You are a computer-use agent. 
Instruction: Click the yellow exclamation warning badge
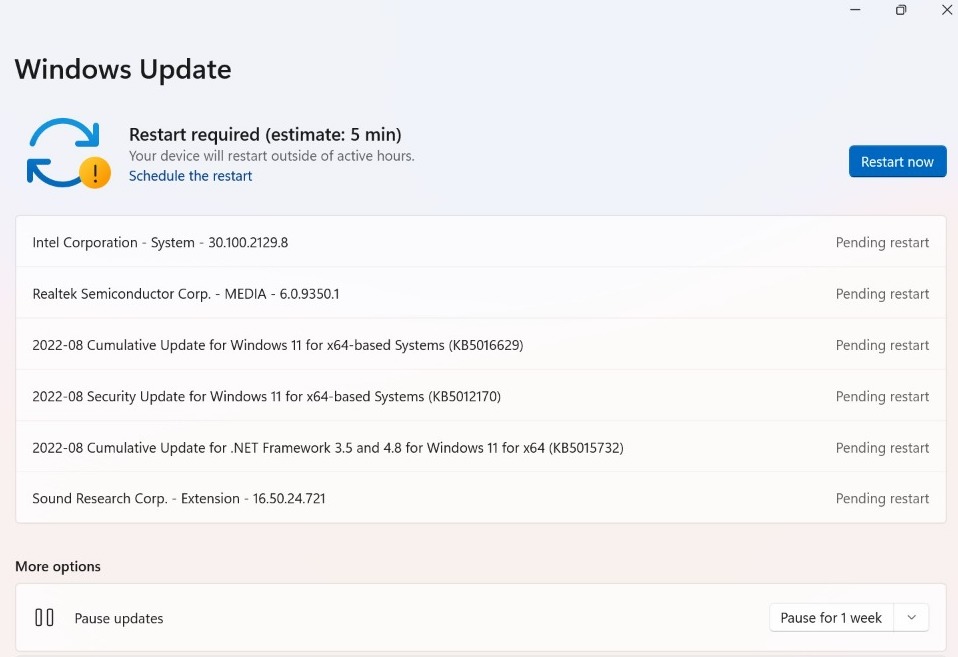click(95, 173)
